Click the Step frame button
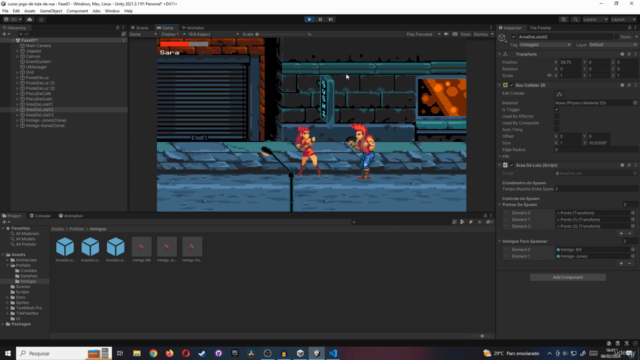Viewport: 640px width, 360px height. coord(331,19)
